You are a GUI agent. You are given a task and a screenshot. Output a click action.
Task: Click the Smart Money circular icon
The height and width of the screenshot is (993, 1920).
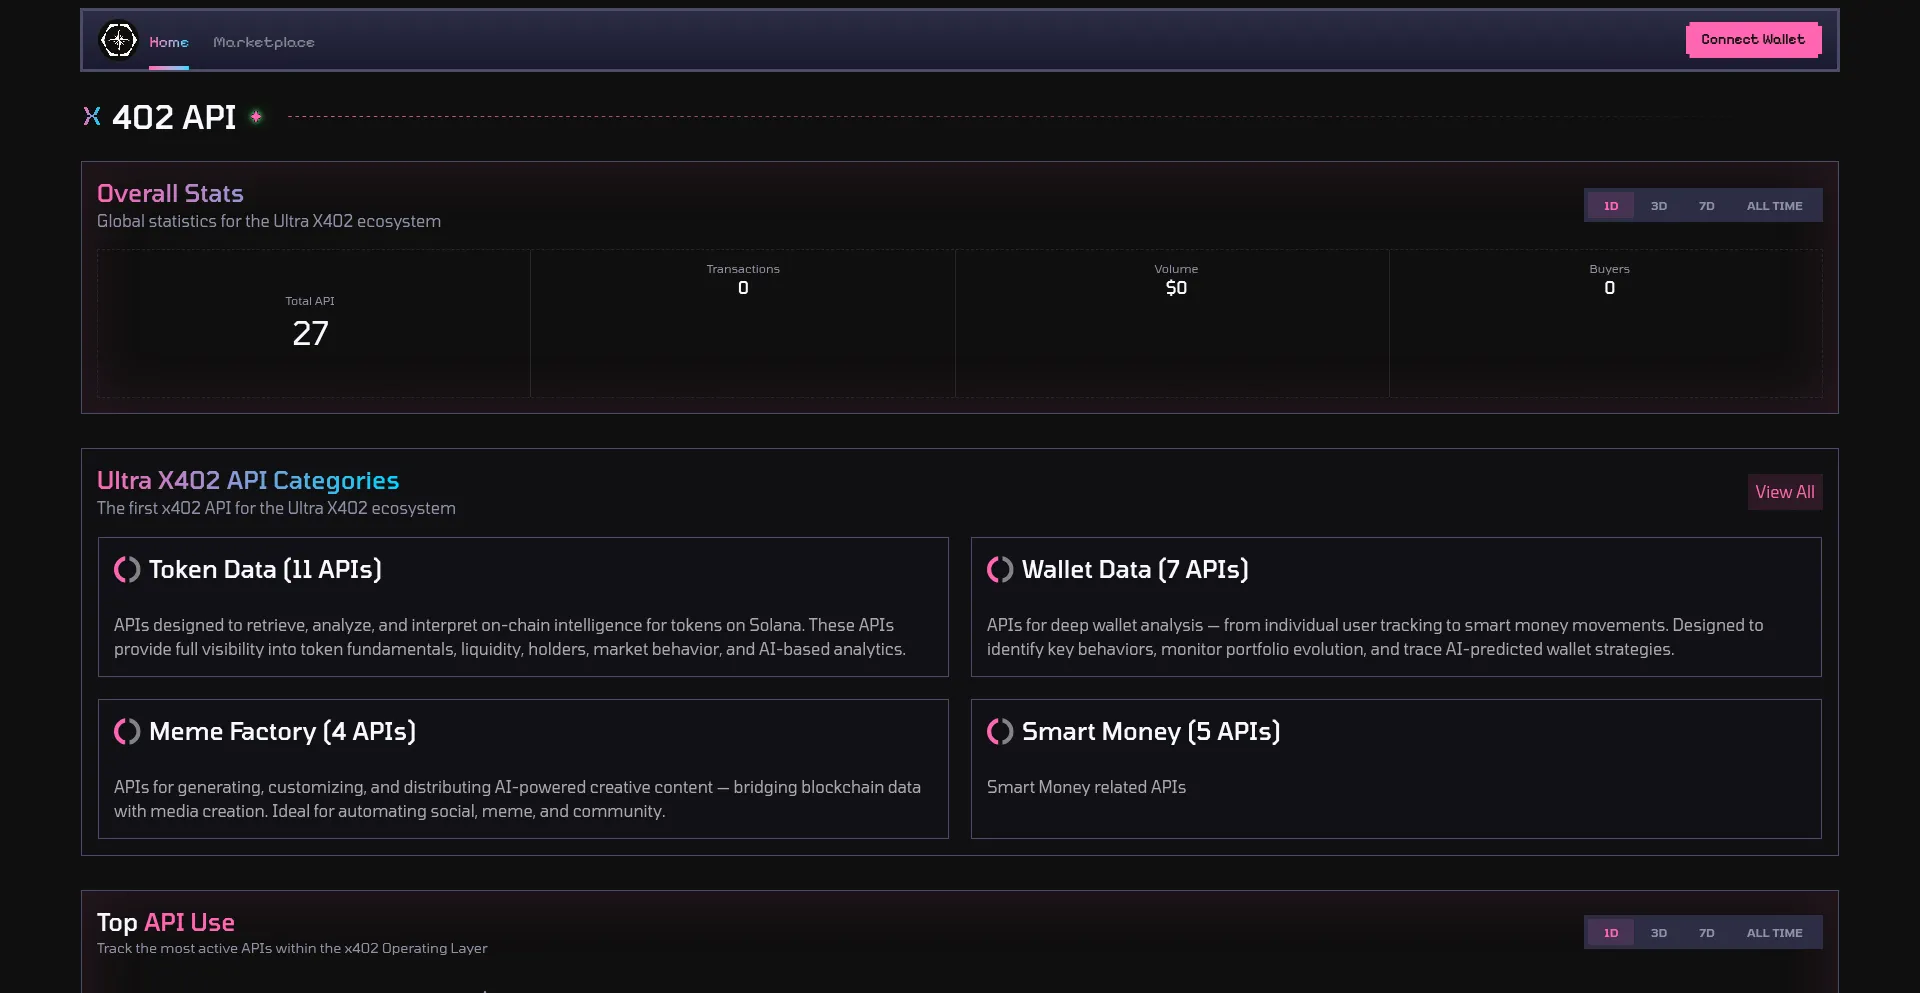click(x=1000, y=732)
